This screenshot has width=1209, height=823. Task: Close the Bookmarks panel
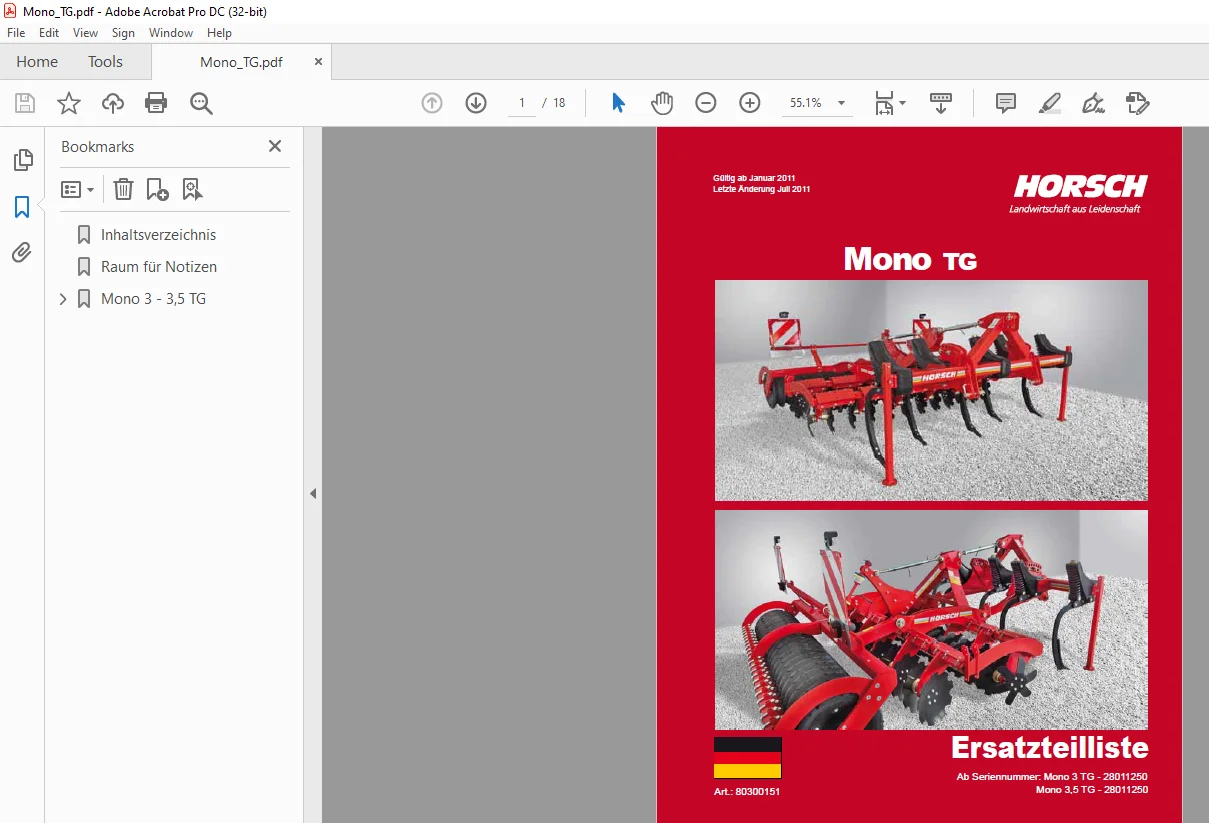click(275, 146)
